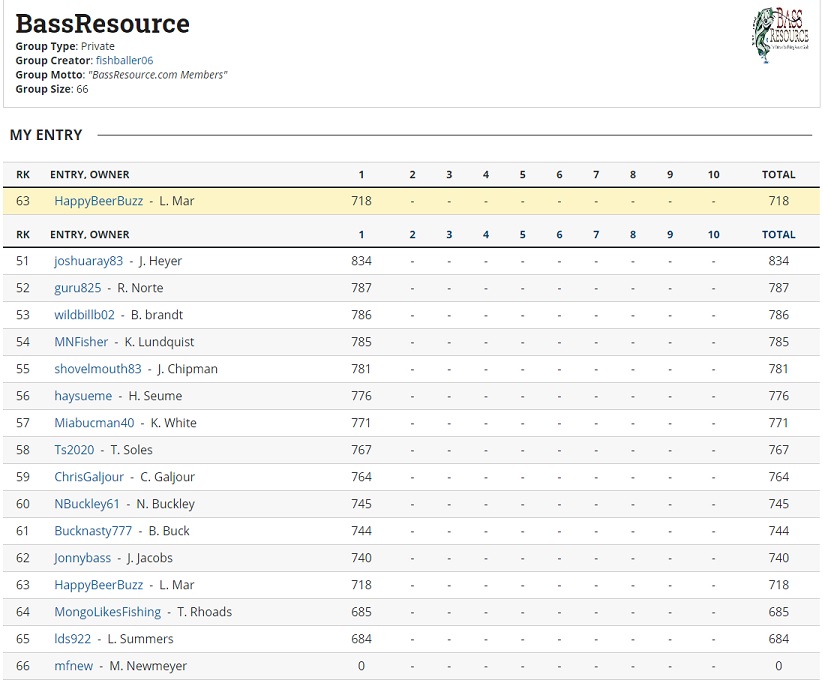Image resolution: width=823 pixels, height=685 pixels.
Task: Sort standings by week 8 column header
Action: [x=633, y=235]
